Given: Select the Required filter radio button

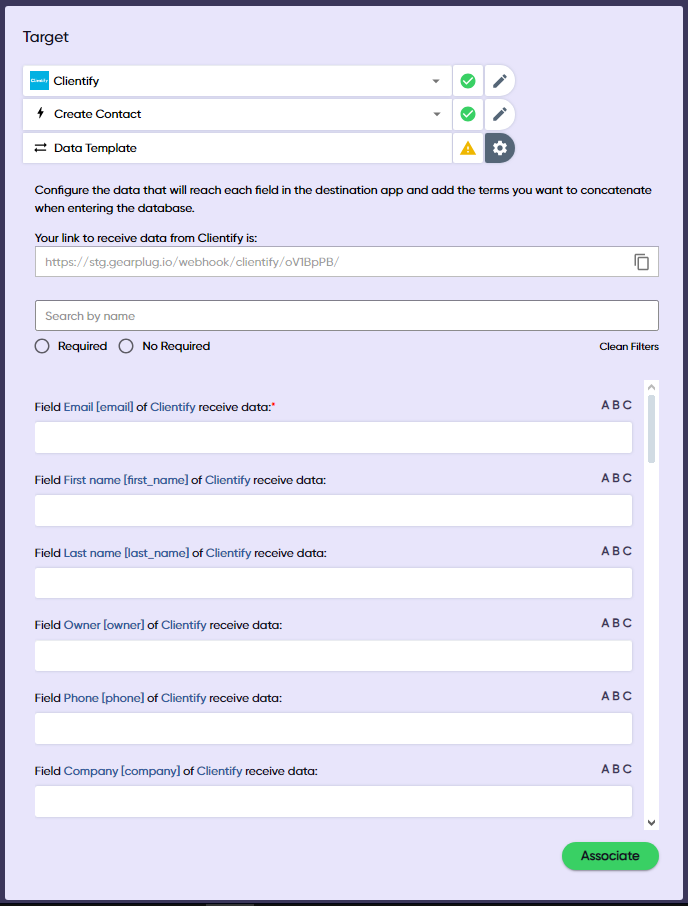Looking at the screenshot, I should click(x=42, y=346).
